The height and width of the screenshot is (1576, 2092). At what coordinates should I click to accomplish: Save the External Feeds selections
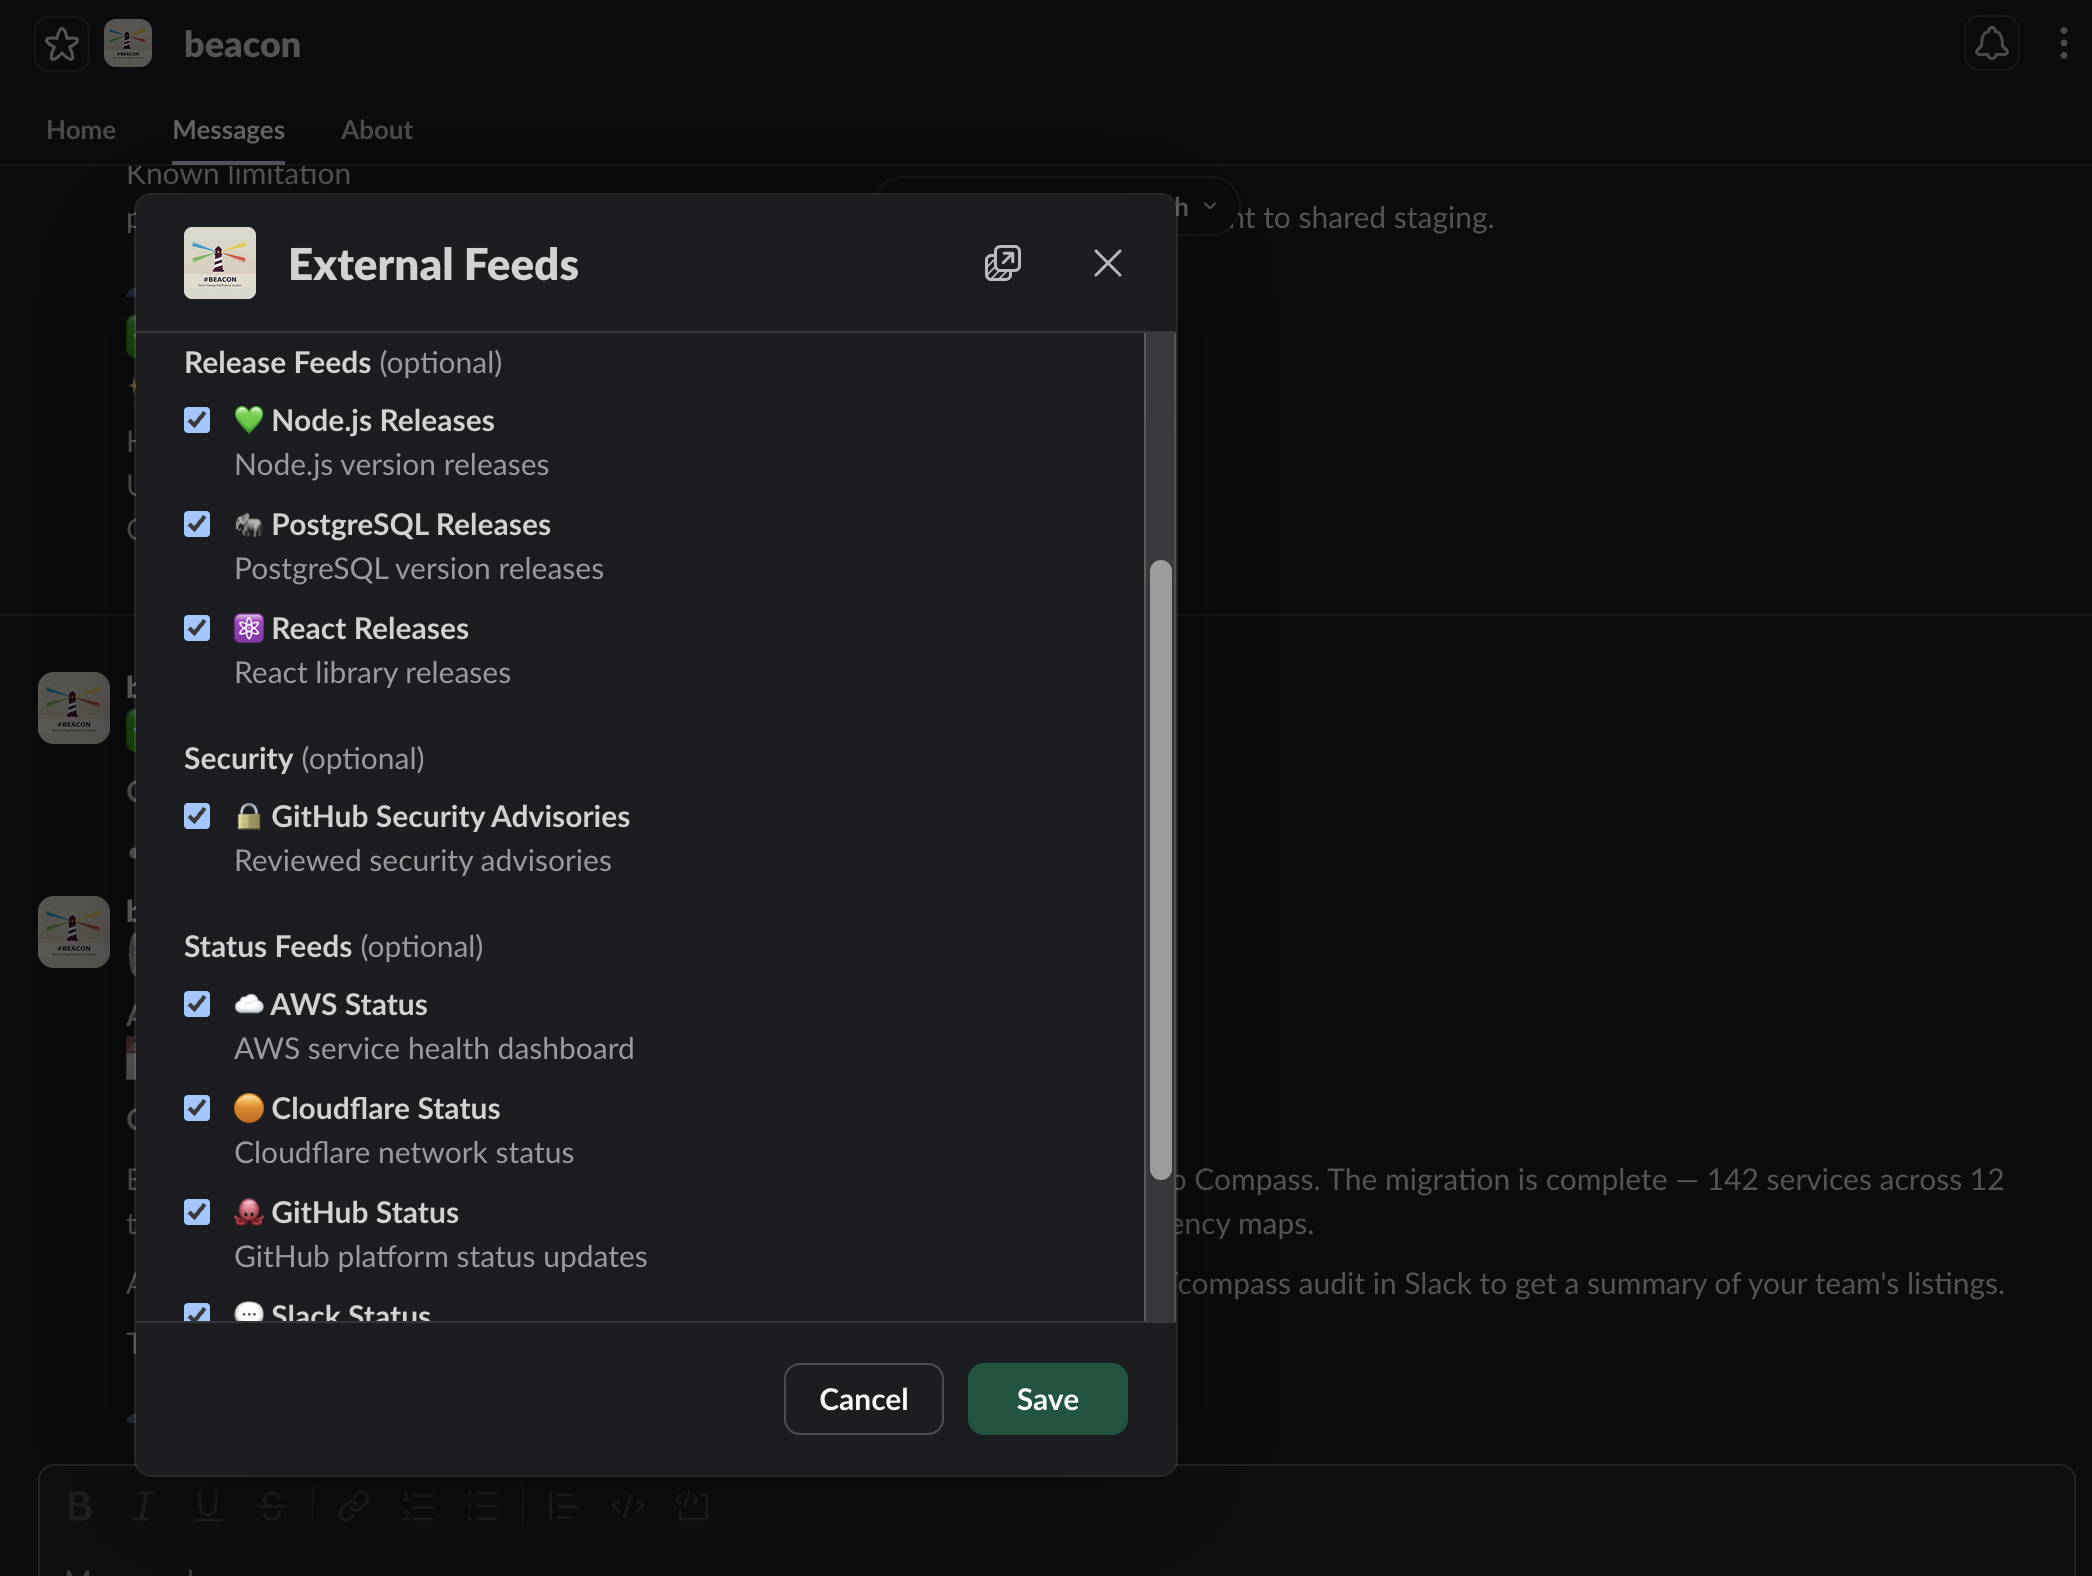pos(1046,1398)
